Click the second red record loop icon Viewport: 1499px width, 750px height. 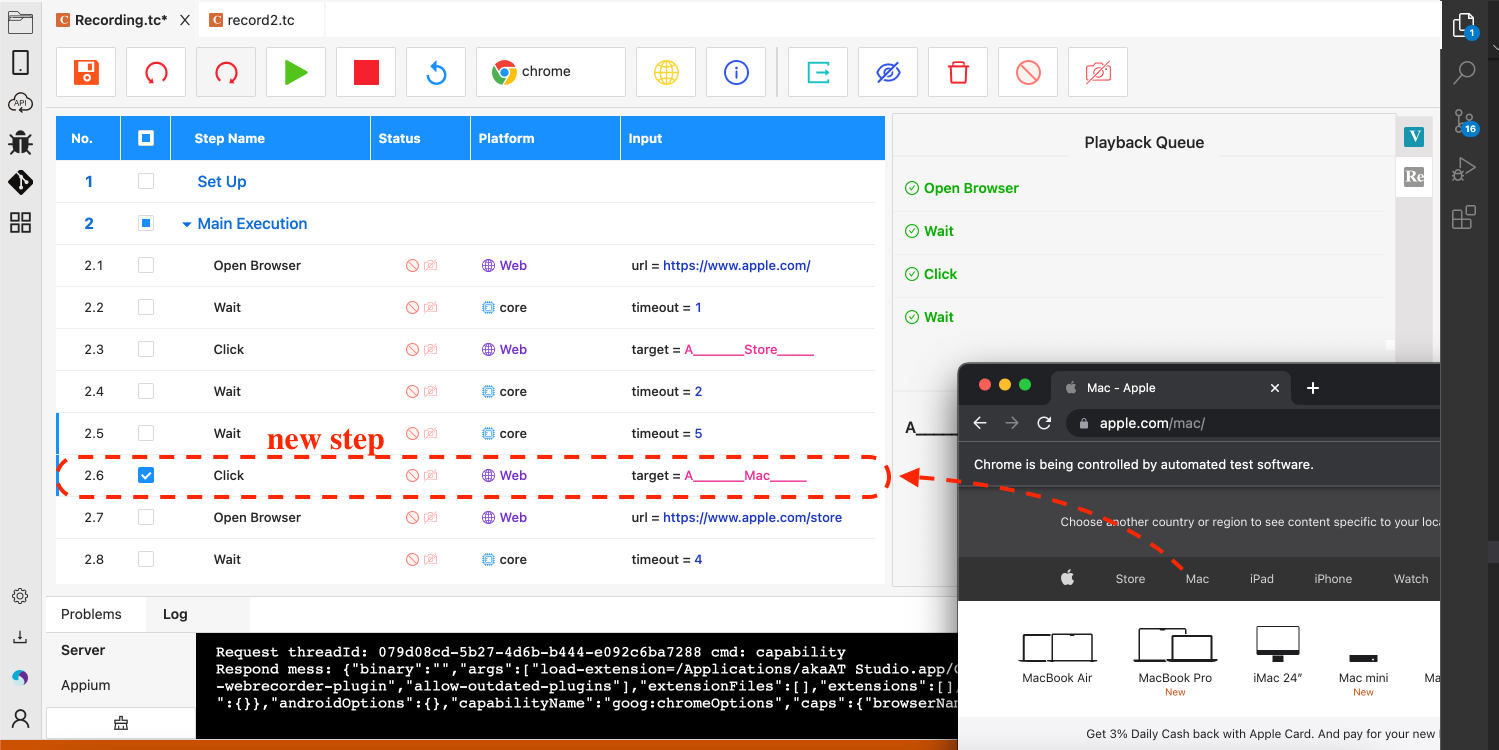(x=226, y=72)
